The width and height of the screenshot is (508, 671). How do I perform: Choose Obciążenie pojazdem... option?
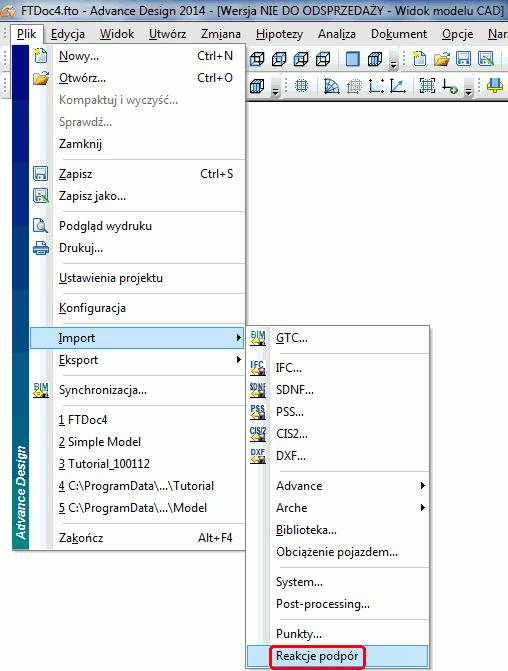pos(338,552)
